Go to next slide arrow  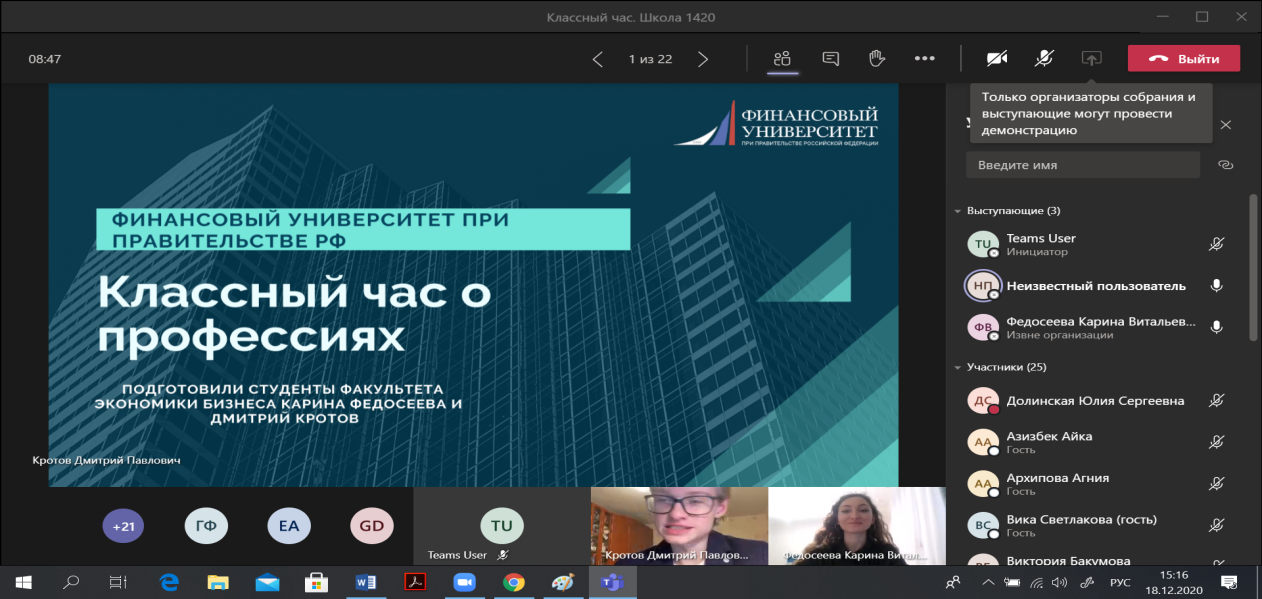(x=703, y=59)
